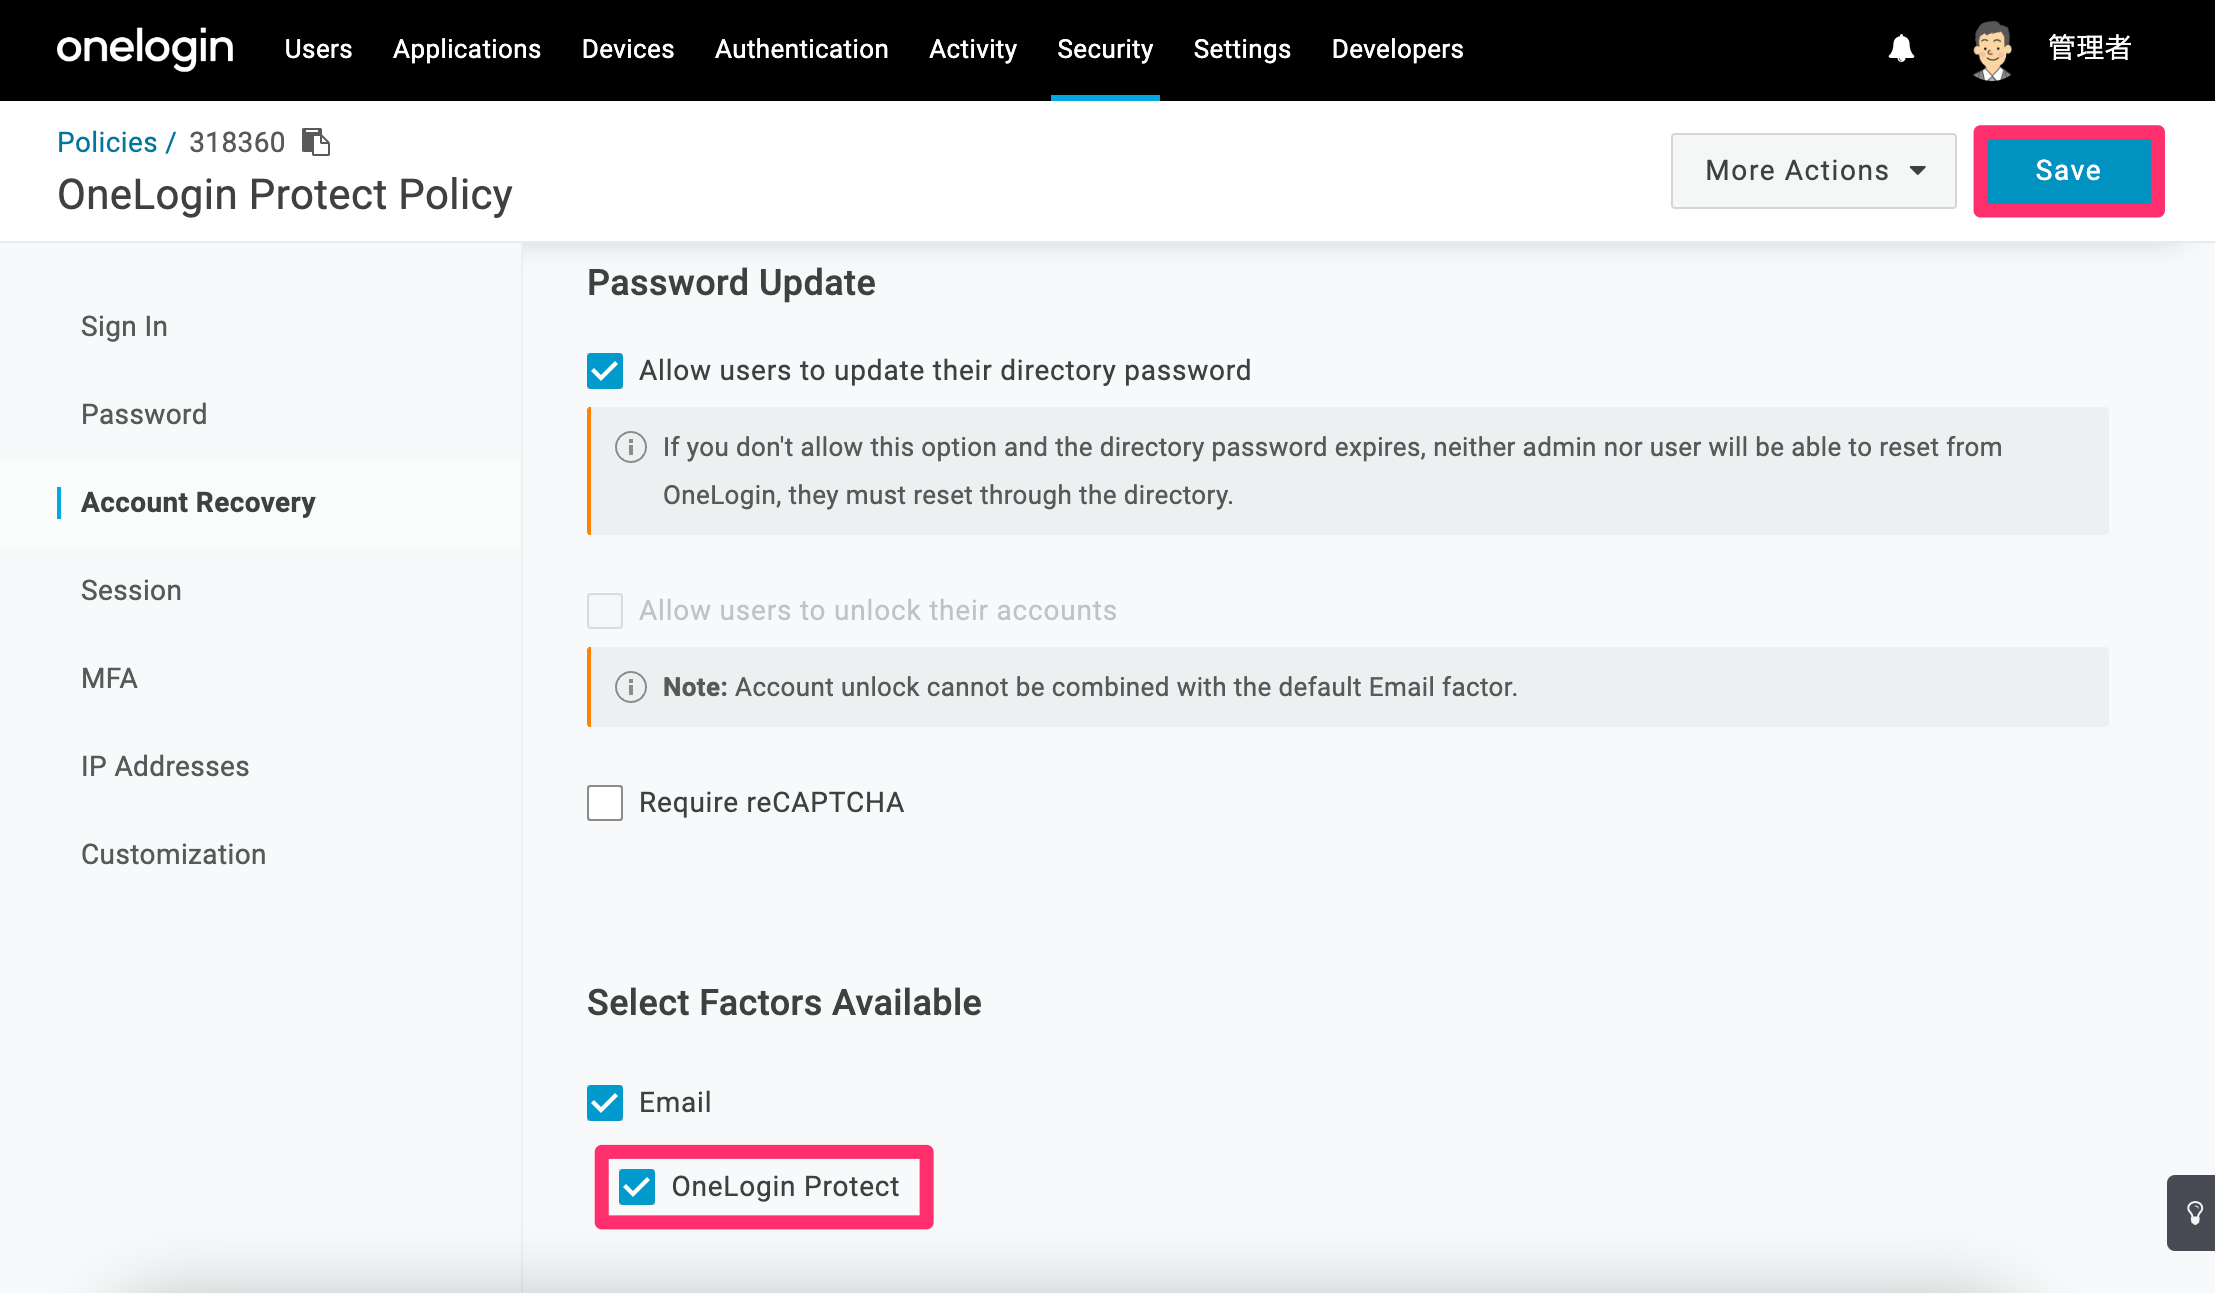This screenshot has height=1293, width=2215.
Task: Switch to the IP Addresses section
Action: (165, 767)
